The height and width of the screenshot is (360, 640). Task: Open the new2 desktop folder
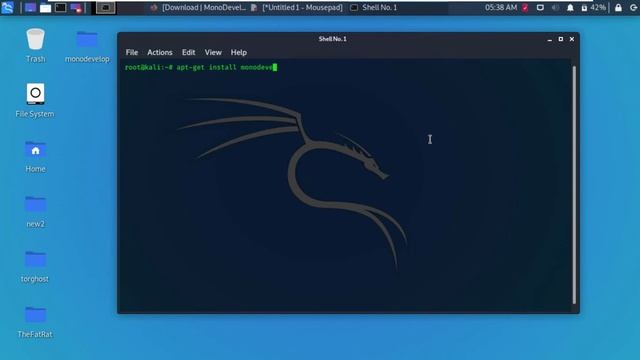(36, 211)
